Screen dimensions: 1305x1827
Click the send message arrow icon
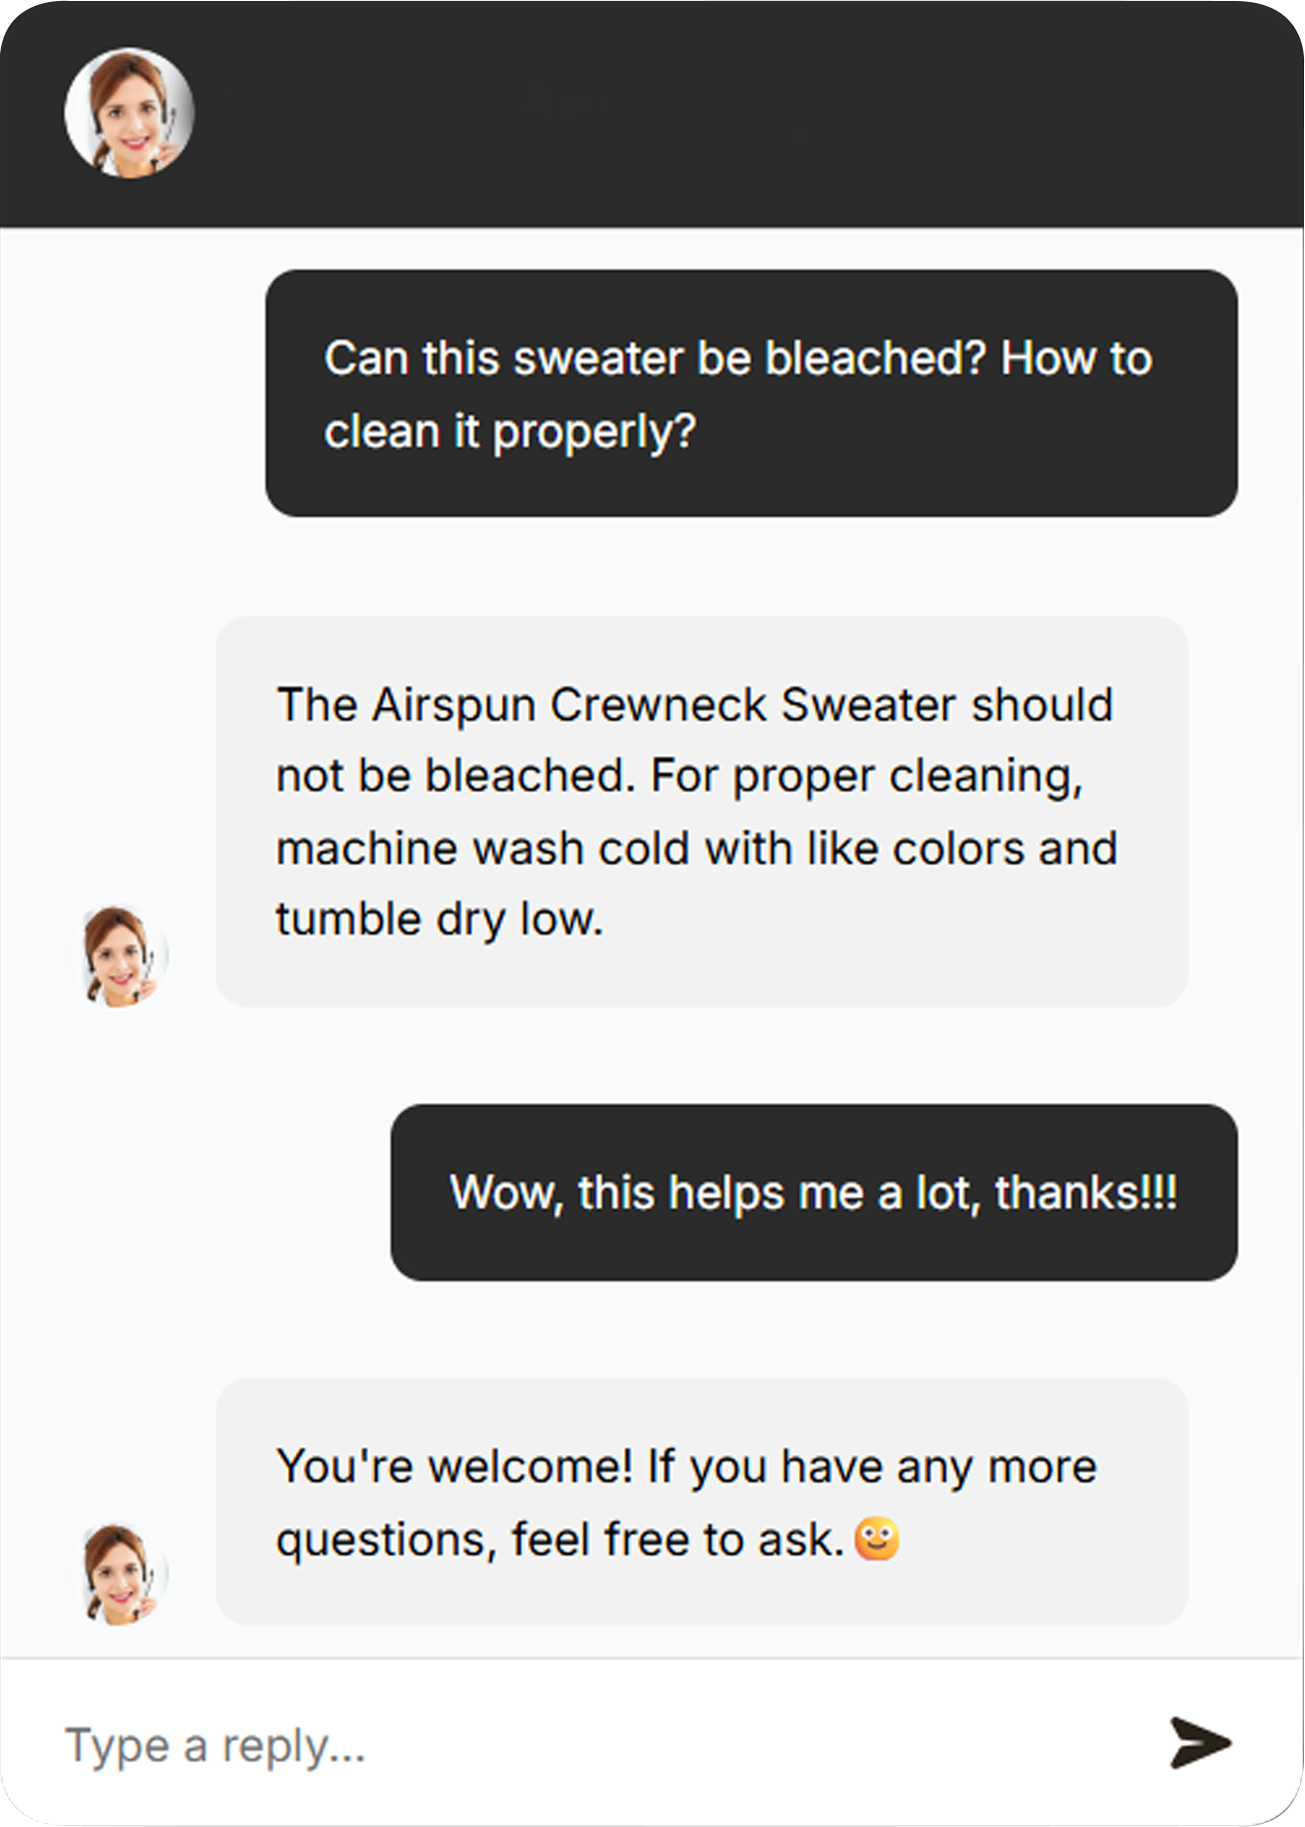click(x=1200, y=1743)
